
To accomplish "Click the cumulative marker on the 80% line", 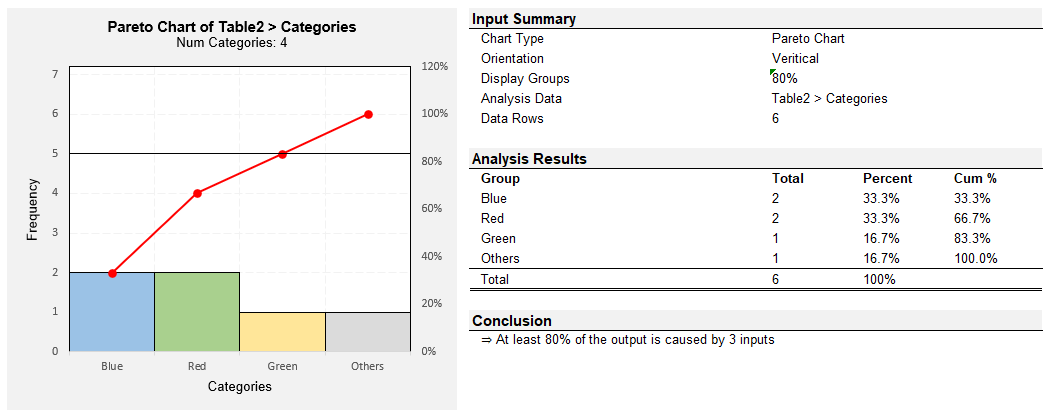I will [x=283, y=154].
